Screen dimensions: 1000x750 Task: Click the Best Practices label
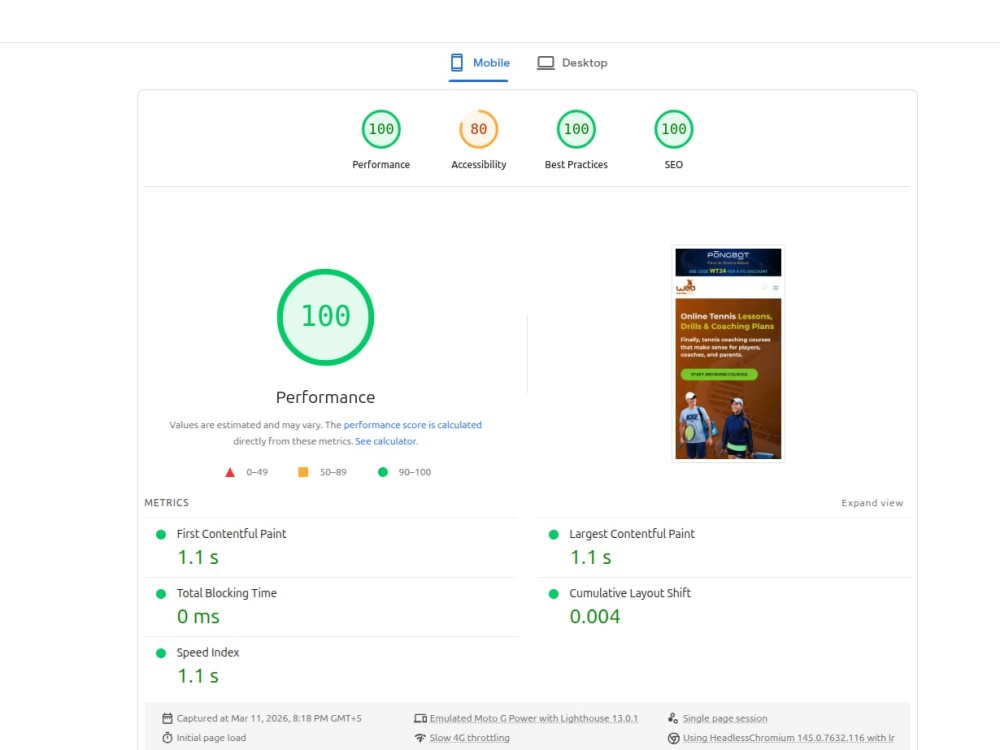pyautogui.click(x=576, y=165)
